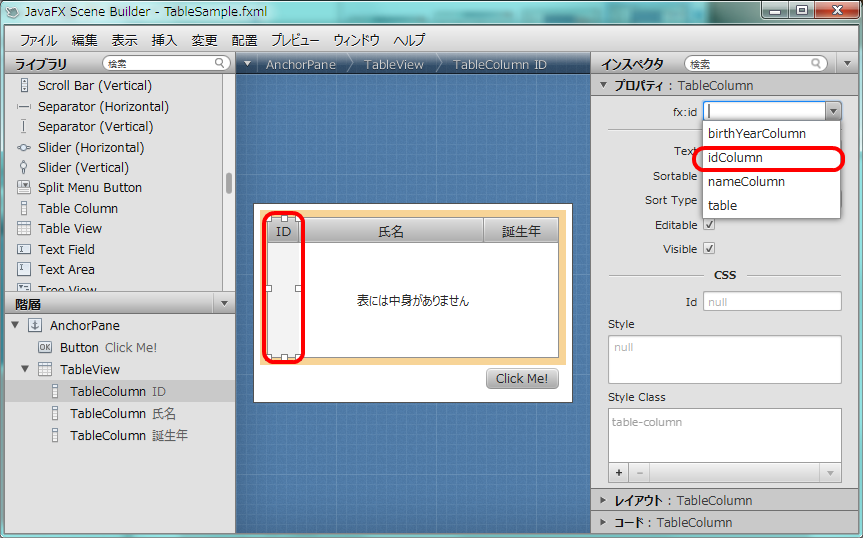This screenshot has width=863, height=538.
Task: Select the 氏名 column header on canvas
Action: [x=391, y=231]
